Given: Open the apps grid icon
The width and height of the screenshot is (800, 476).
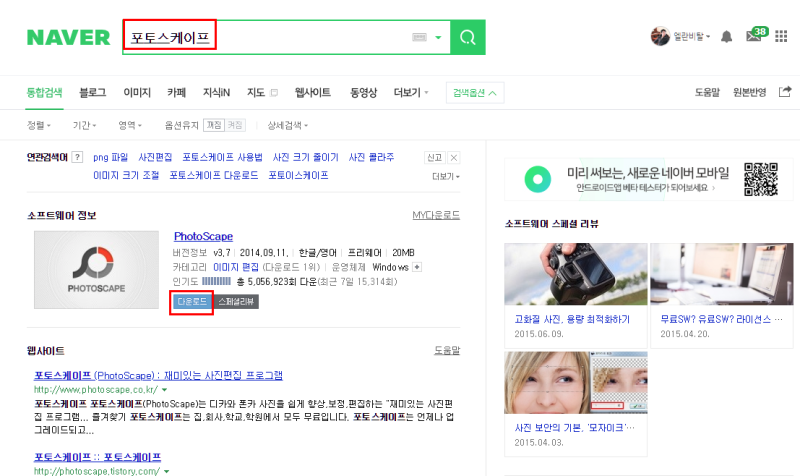Looking at the screenshot, I should coord(781,36).
